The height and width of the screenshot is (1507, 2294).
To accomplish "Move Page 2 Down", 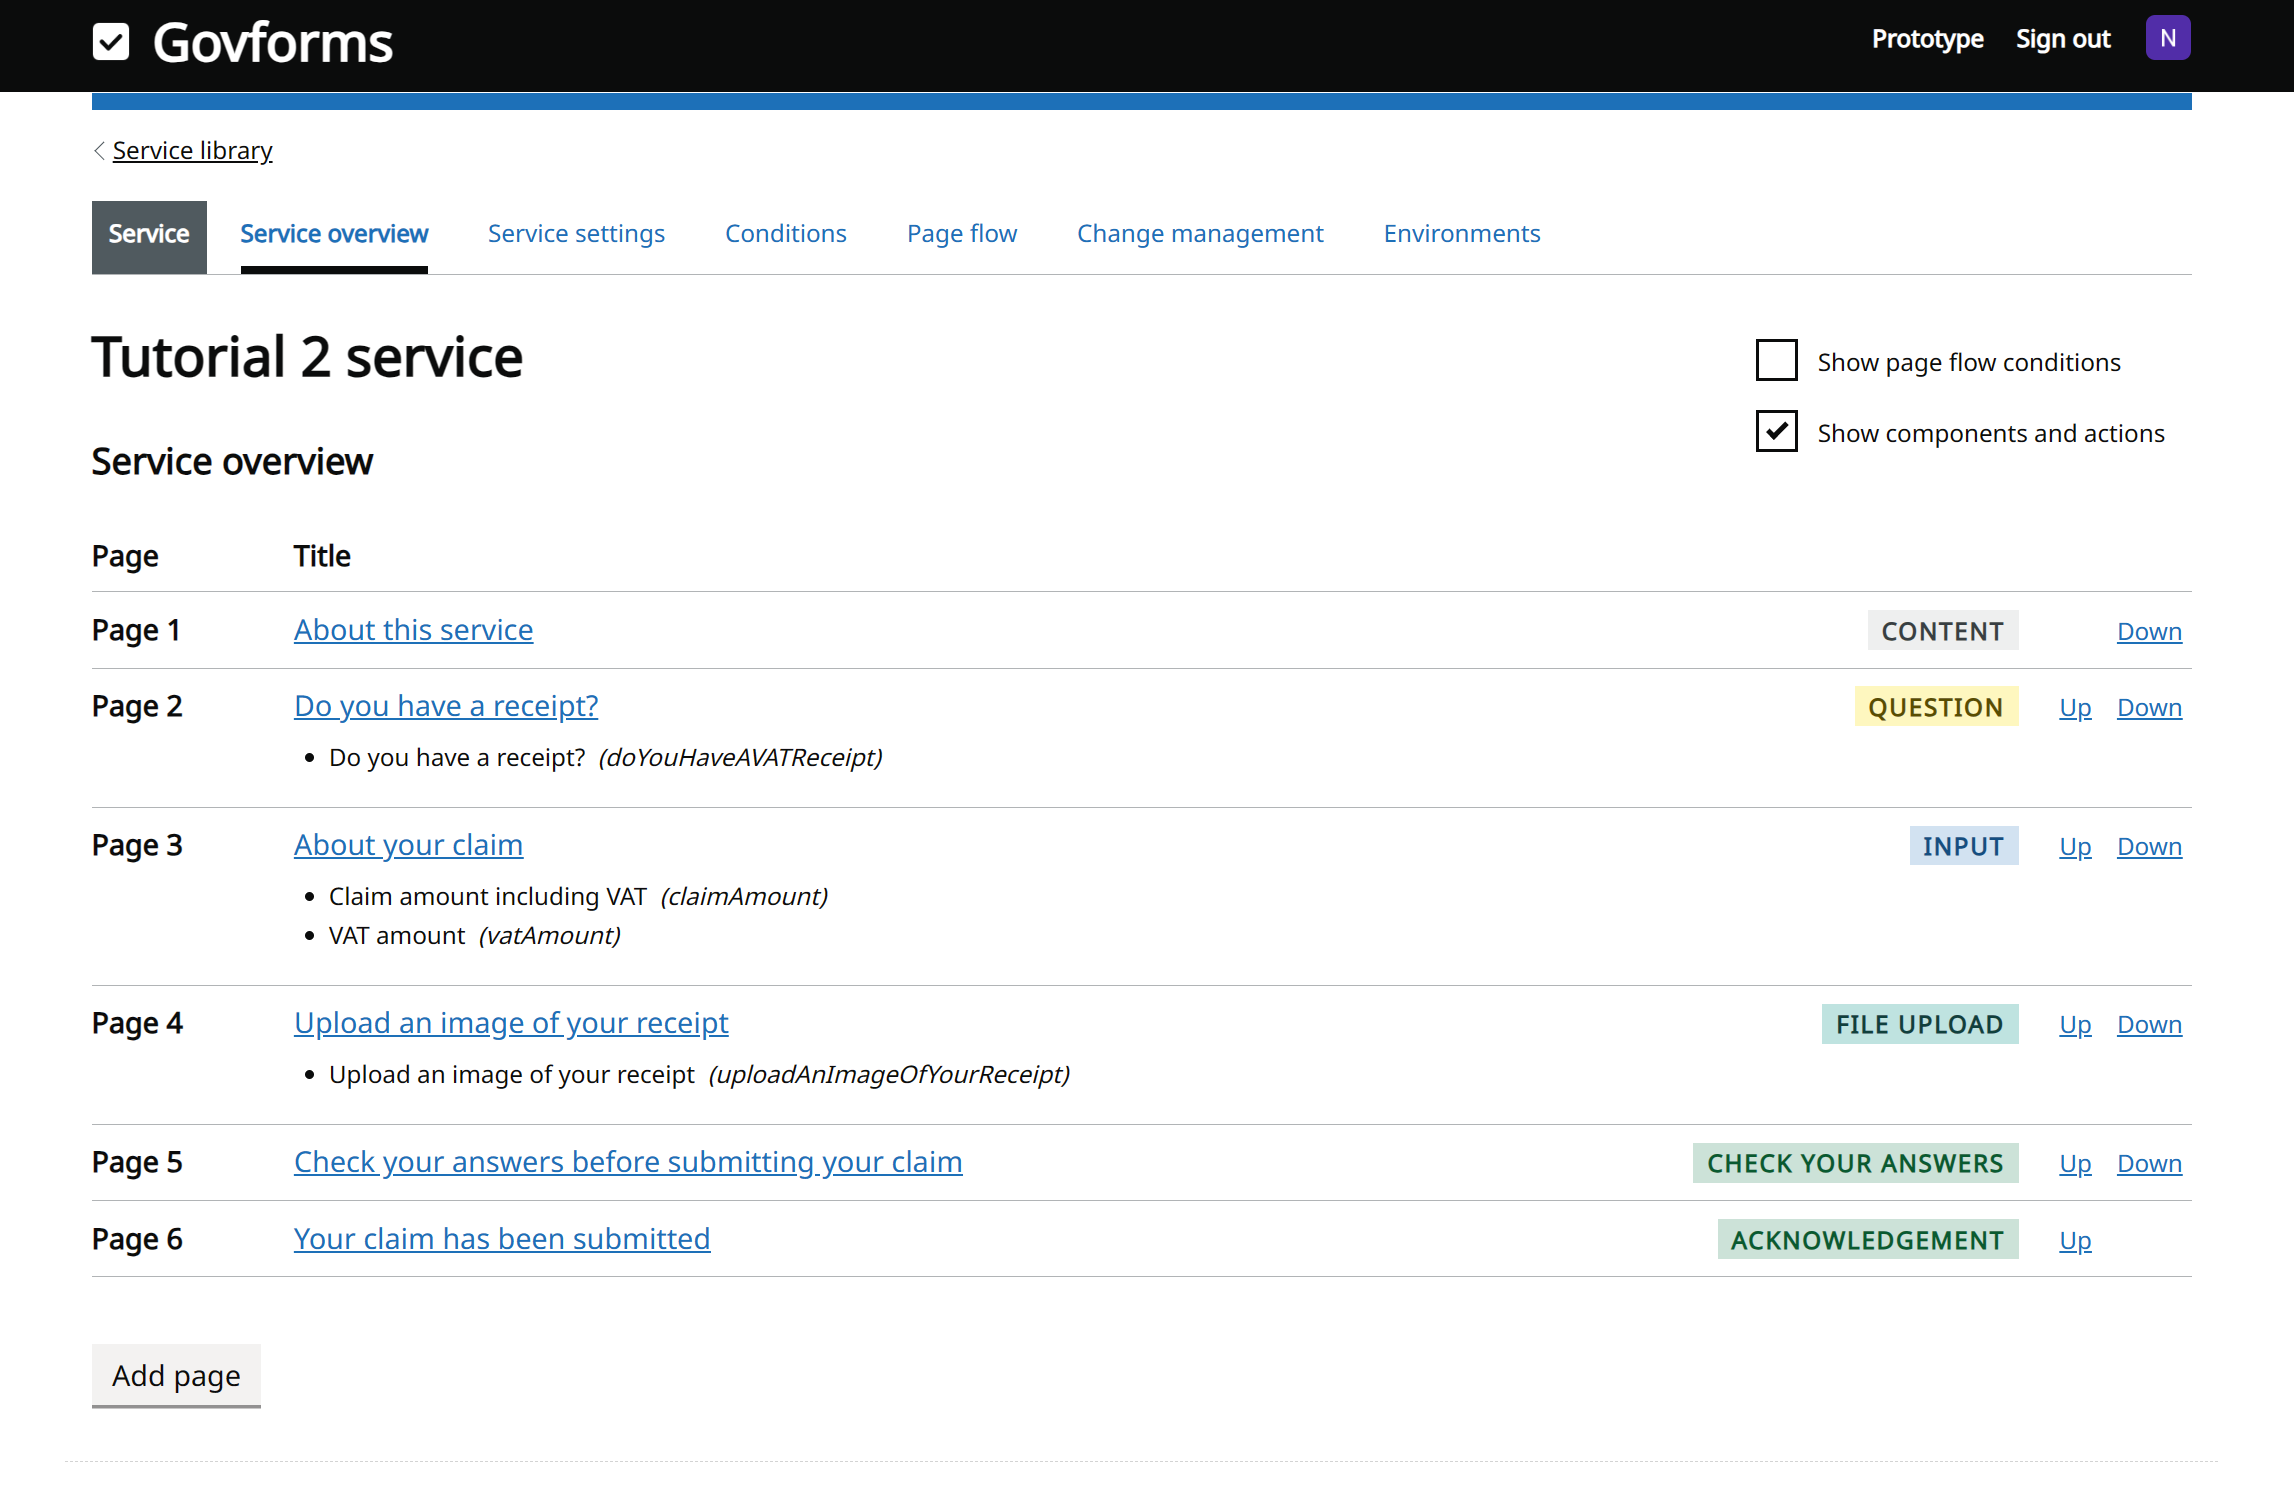I will pyautogui.click(x=2149, y=708).
